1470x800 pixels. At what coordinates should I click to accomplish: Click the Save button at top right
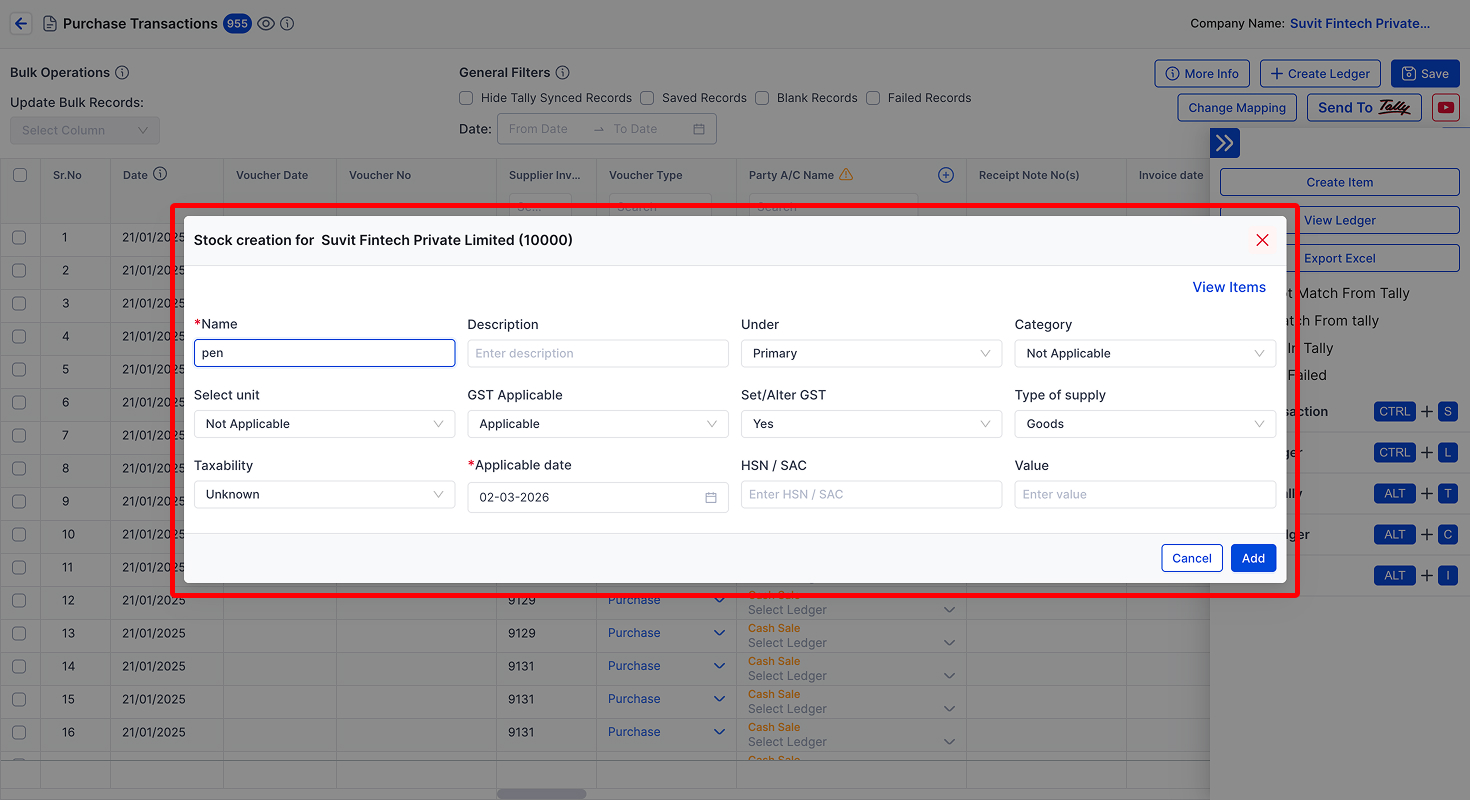1425,73
